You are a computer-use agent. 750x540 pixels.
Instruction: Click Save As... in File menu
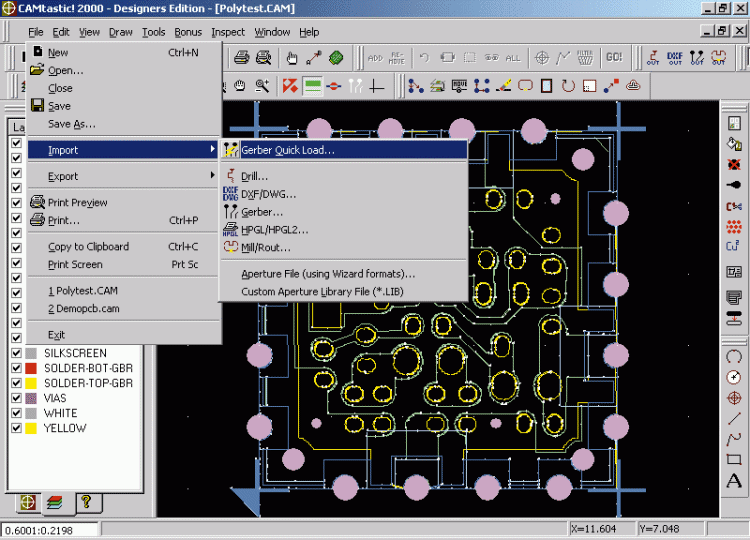click(123, 124)
